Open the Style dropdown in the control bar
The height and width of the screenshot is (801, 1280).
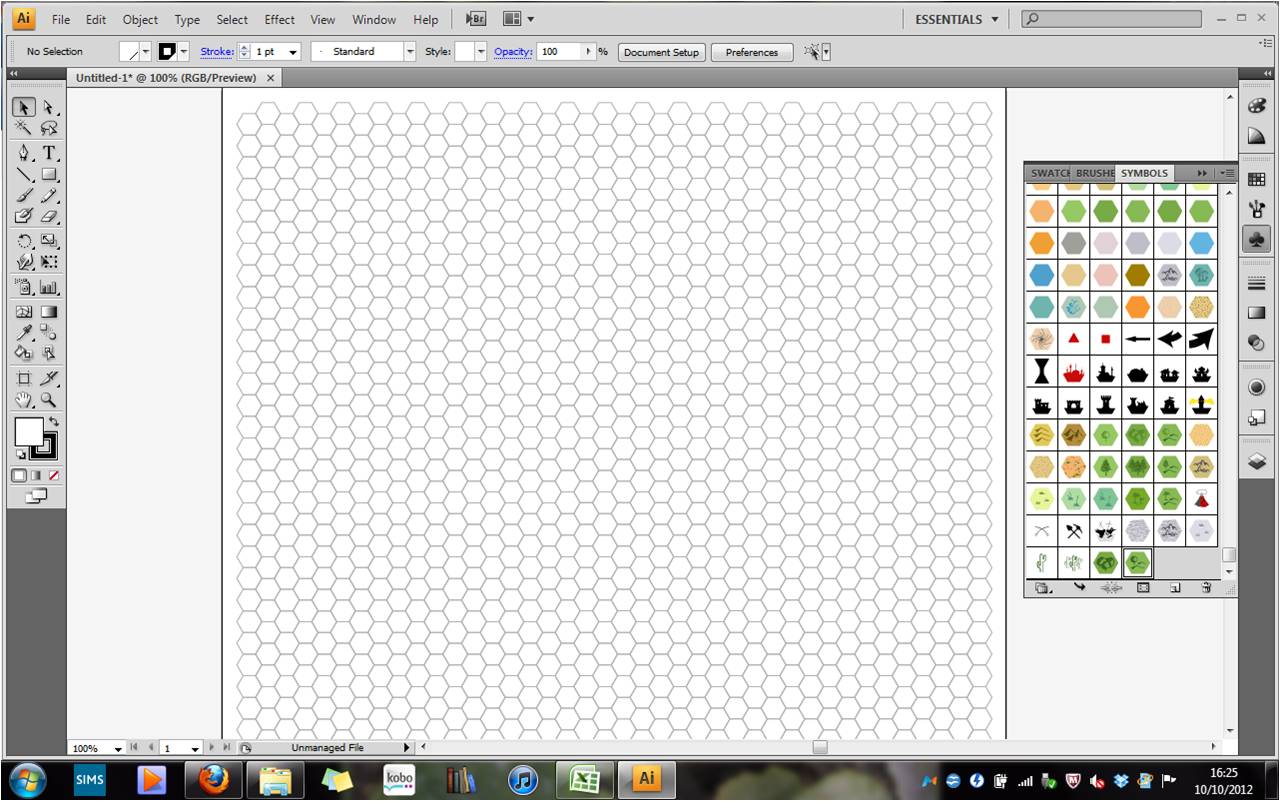480,51
